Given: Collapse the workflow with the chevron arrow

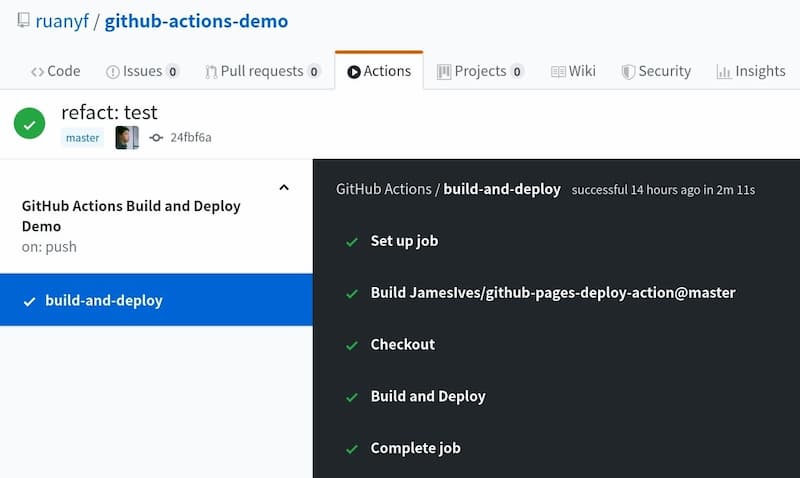Looking at the screenshot, I should (x=284, y=187).
